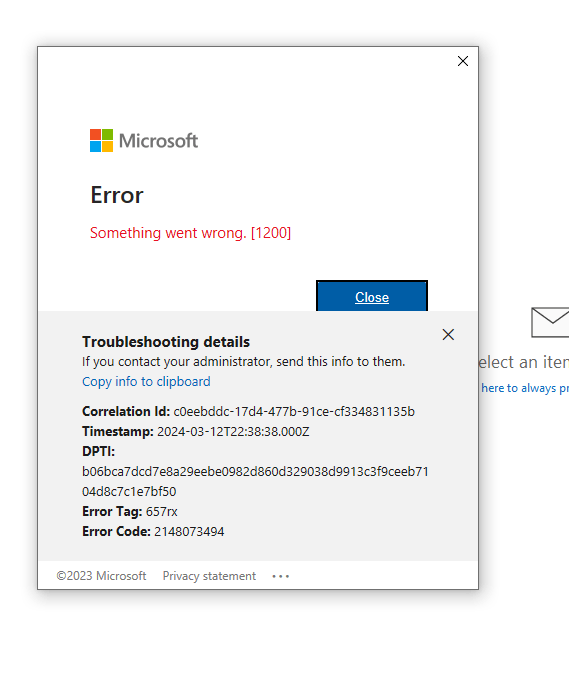Click Copy info to clipboard link
Screen dimensions: 569x675
[x=146, y=382]
